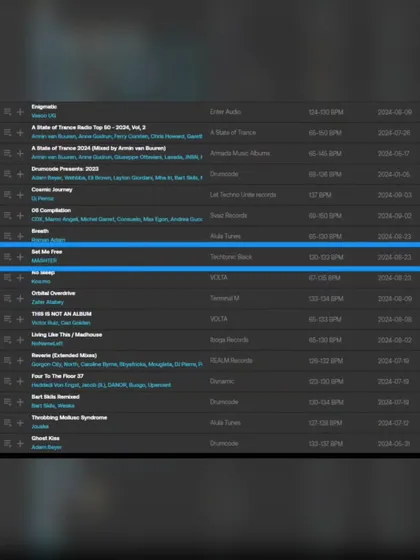Viewport: 420px width, 560px height.
Task: Open Four To The Floor 37 title
Action: [x=58, y=376]
